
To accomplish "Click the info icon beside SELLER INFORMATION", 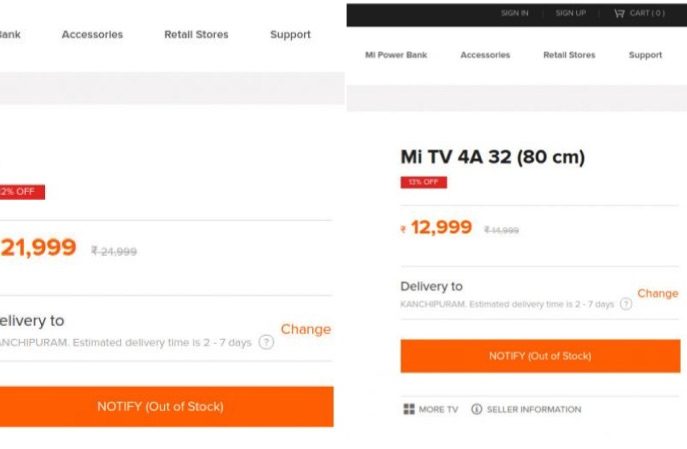I will 476,409.
